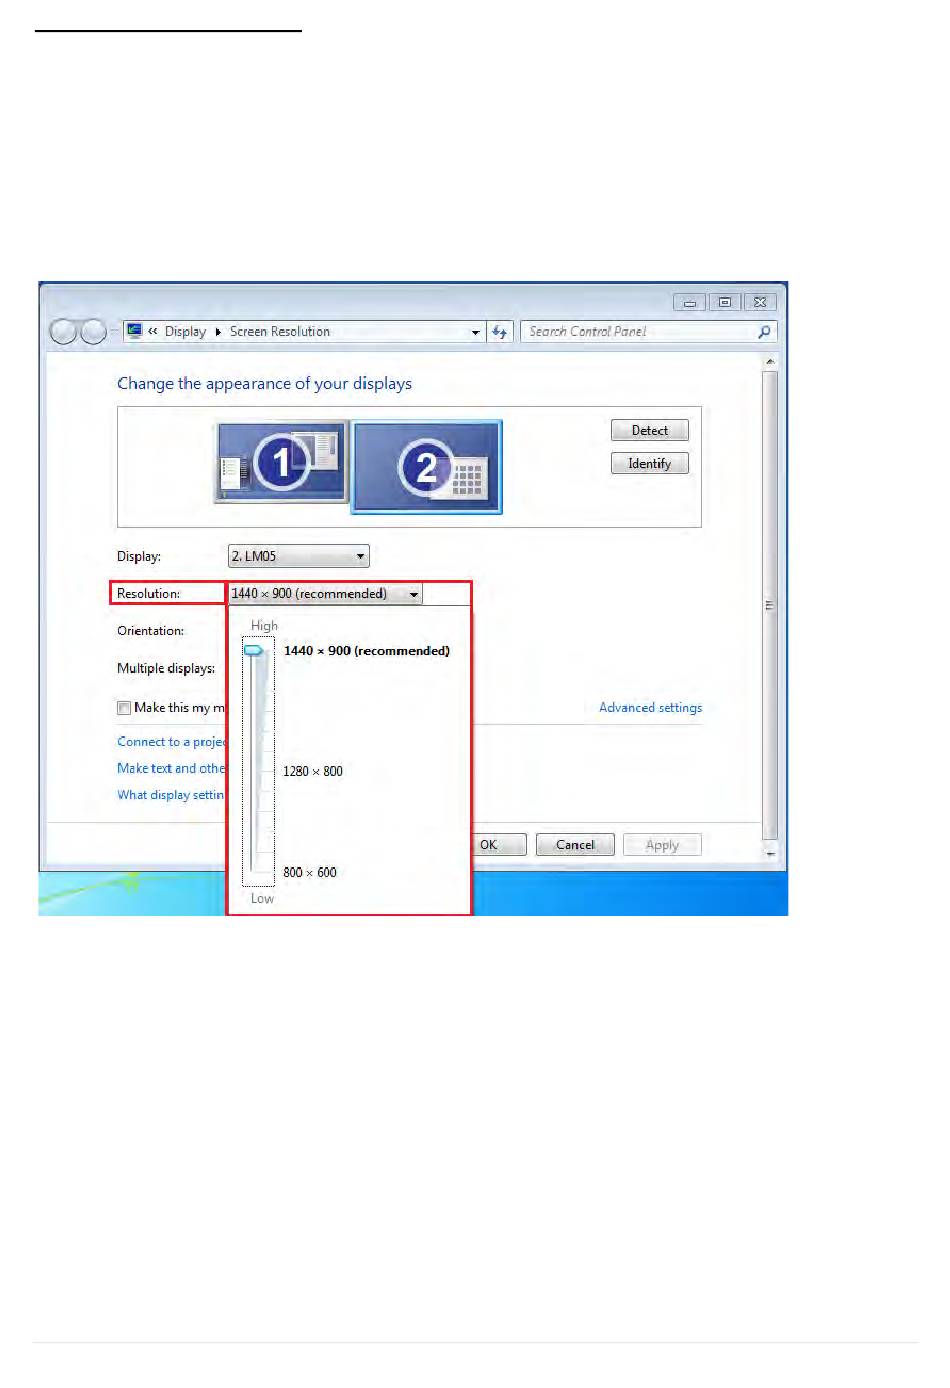Image resolution: width=950 pixels, height=1388 pixels.
Task: Click the search magnifier icon
Action: coord(765,331)
